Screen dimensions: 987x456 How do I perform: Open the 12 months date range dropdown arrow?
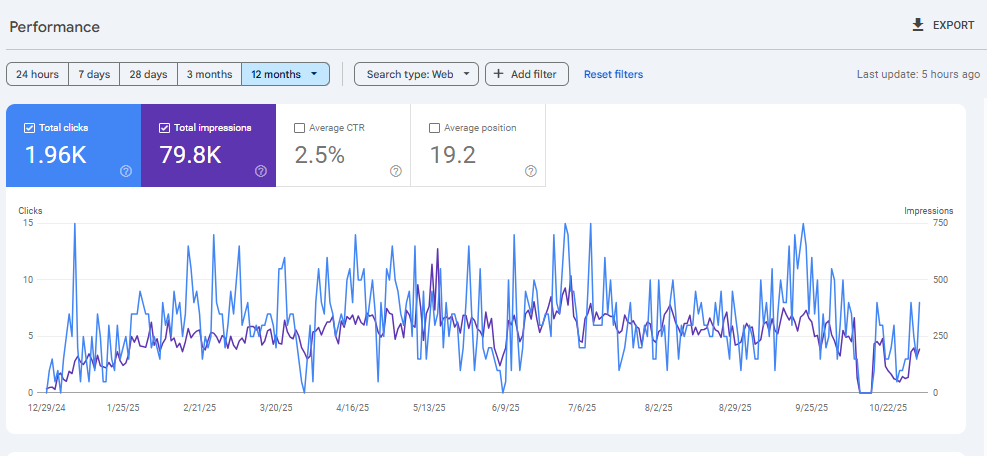314,74
